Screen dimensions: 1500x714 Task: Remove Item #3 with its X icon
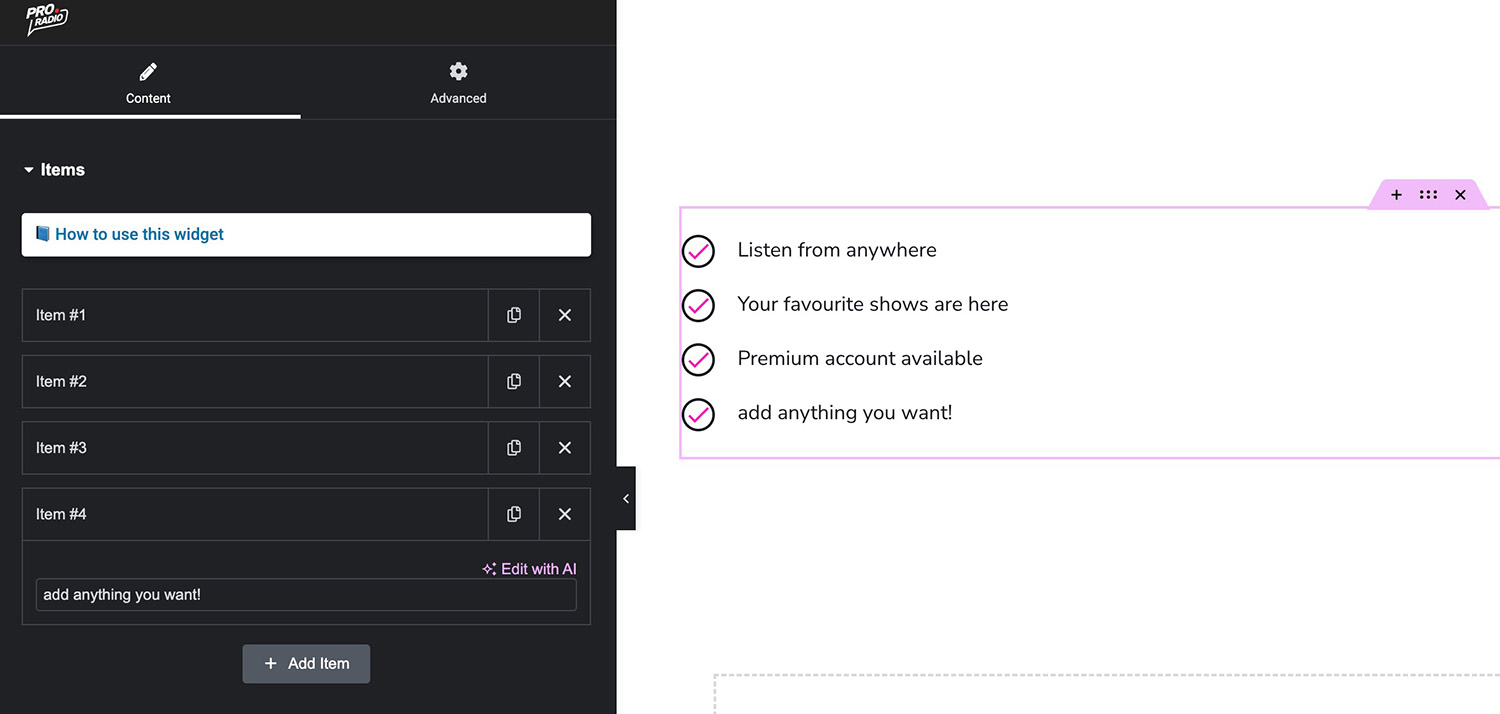click(565, 448)
